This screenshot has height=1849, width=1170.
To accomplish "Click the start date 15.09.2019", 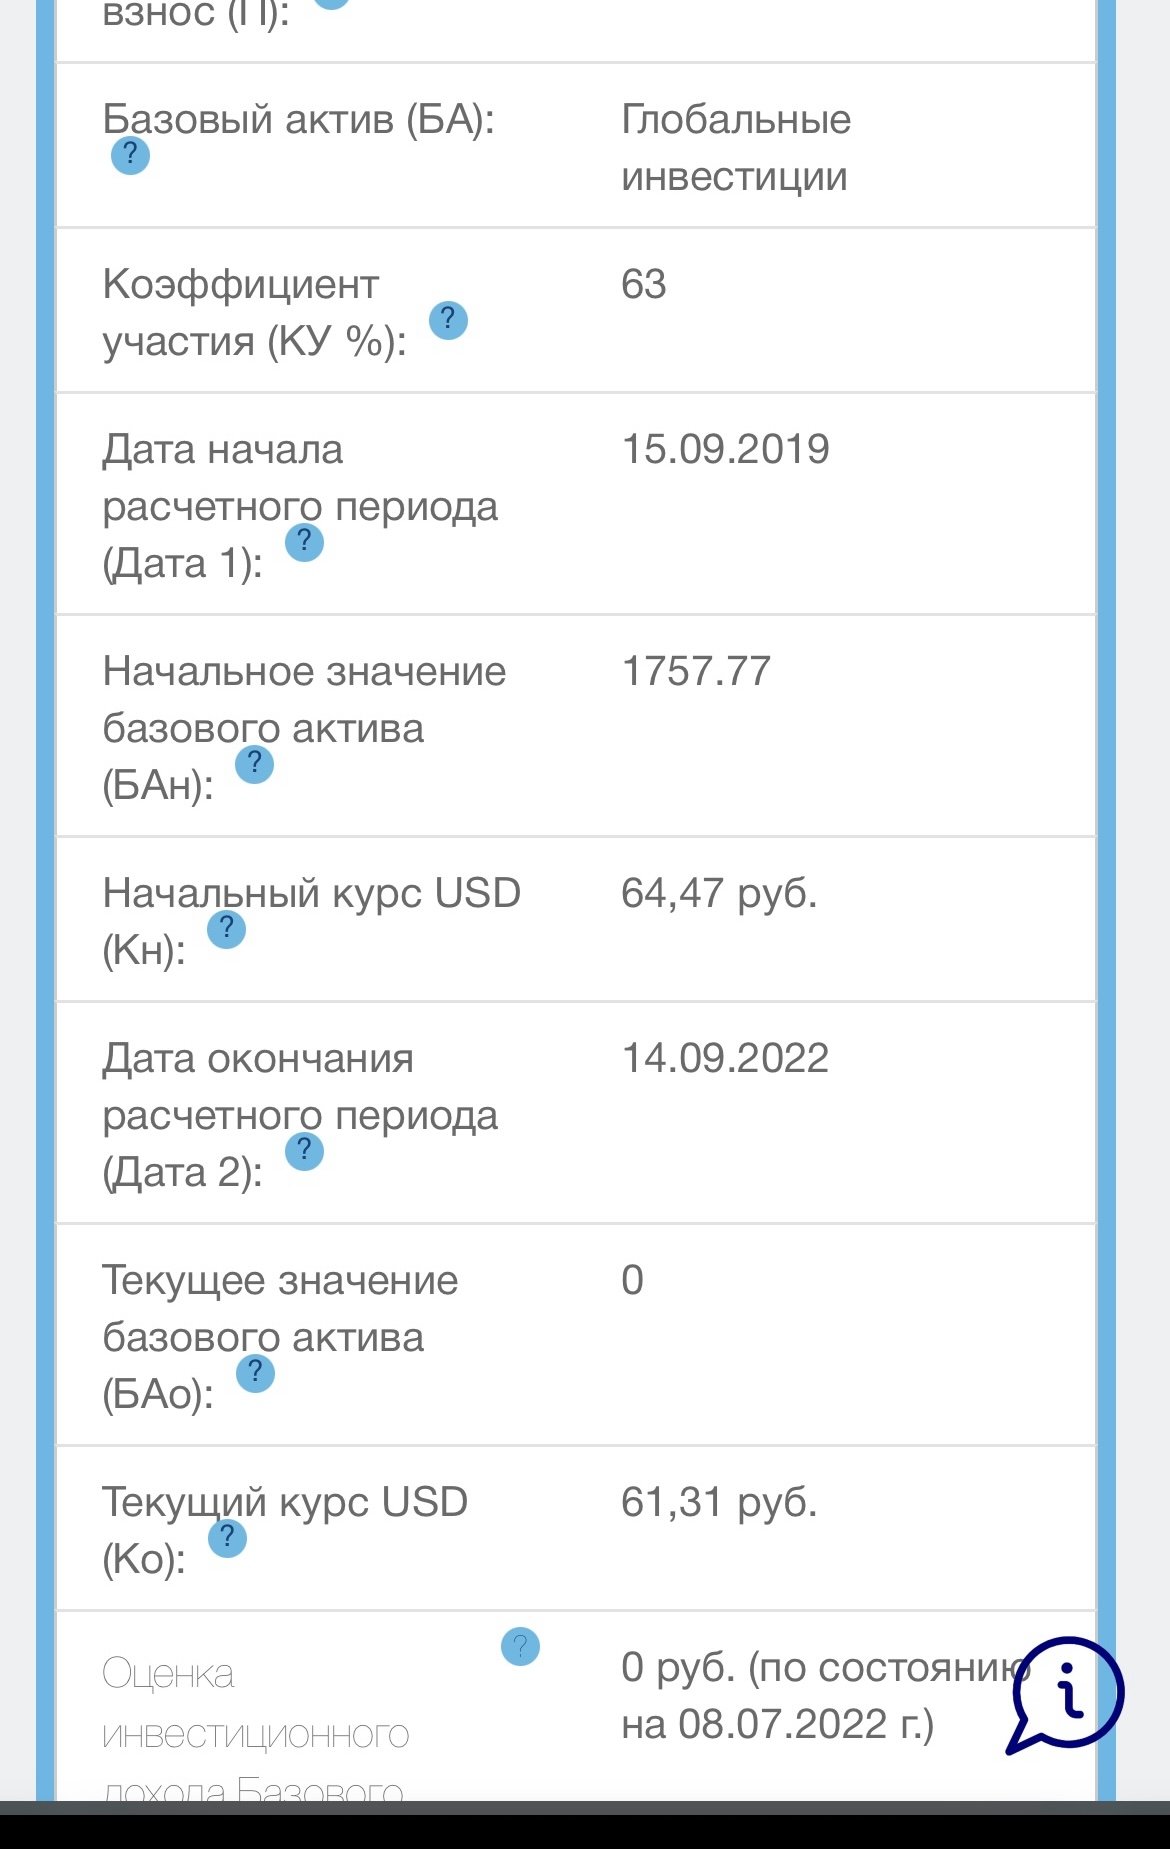I will click(725, 450).
